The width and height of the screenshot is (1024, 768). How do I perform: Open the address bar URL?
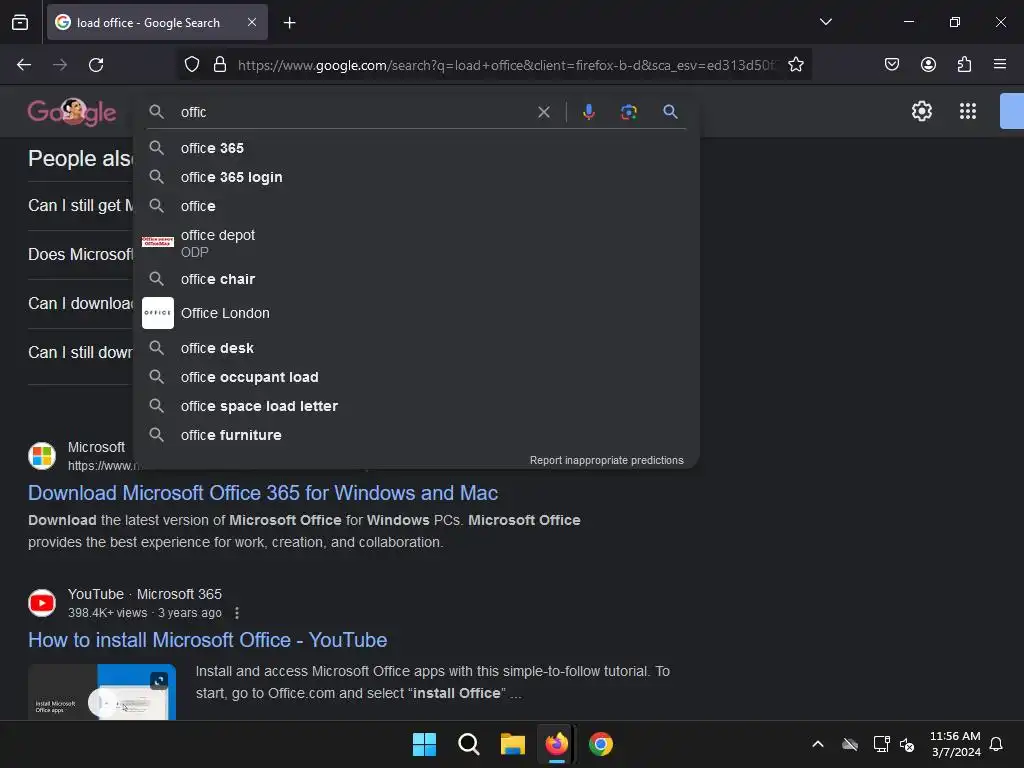point(505,65)
